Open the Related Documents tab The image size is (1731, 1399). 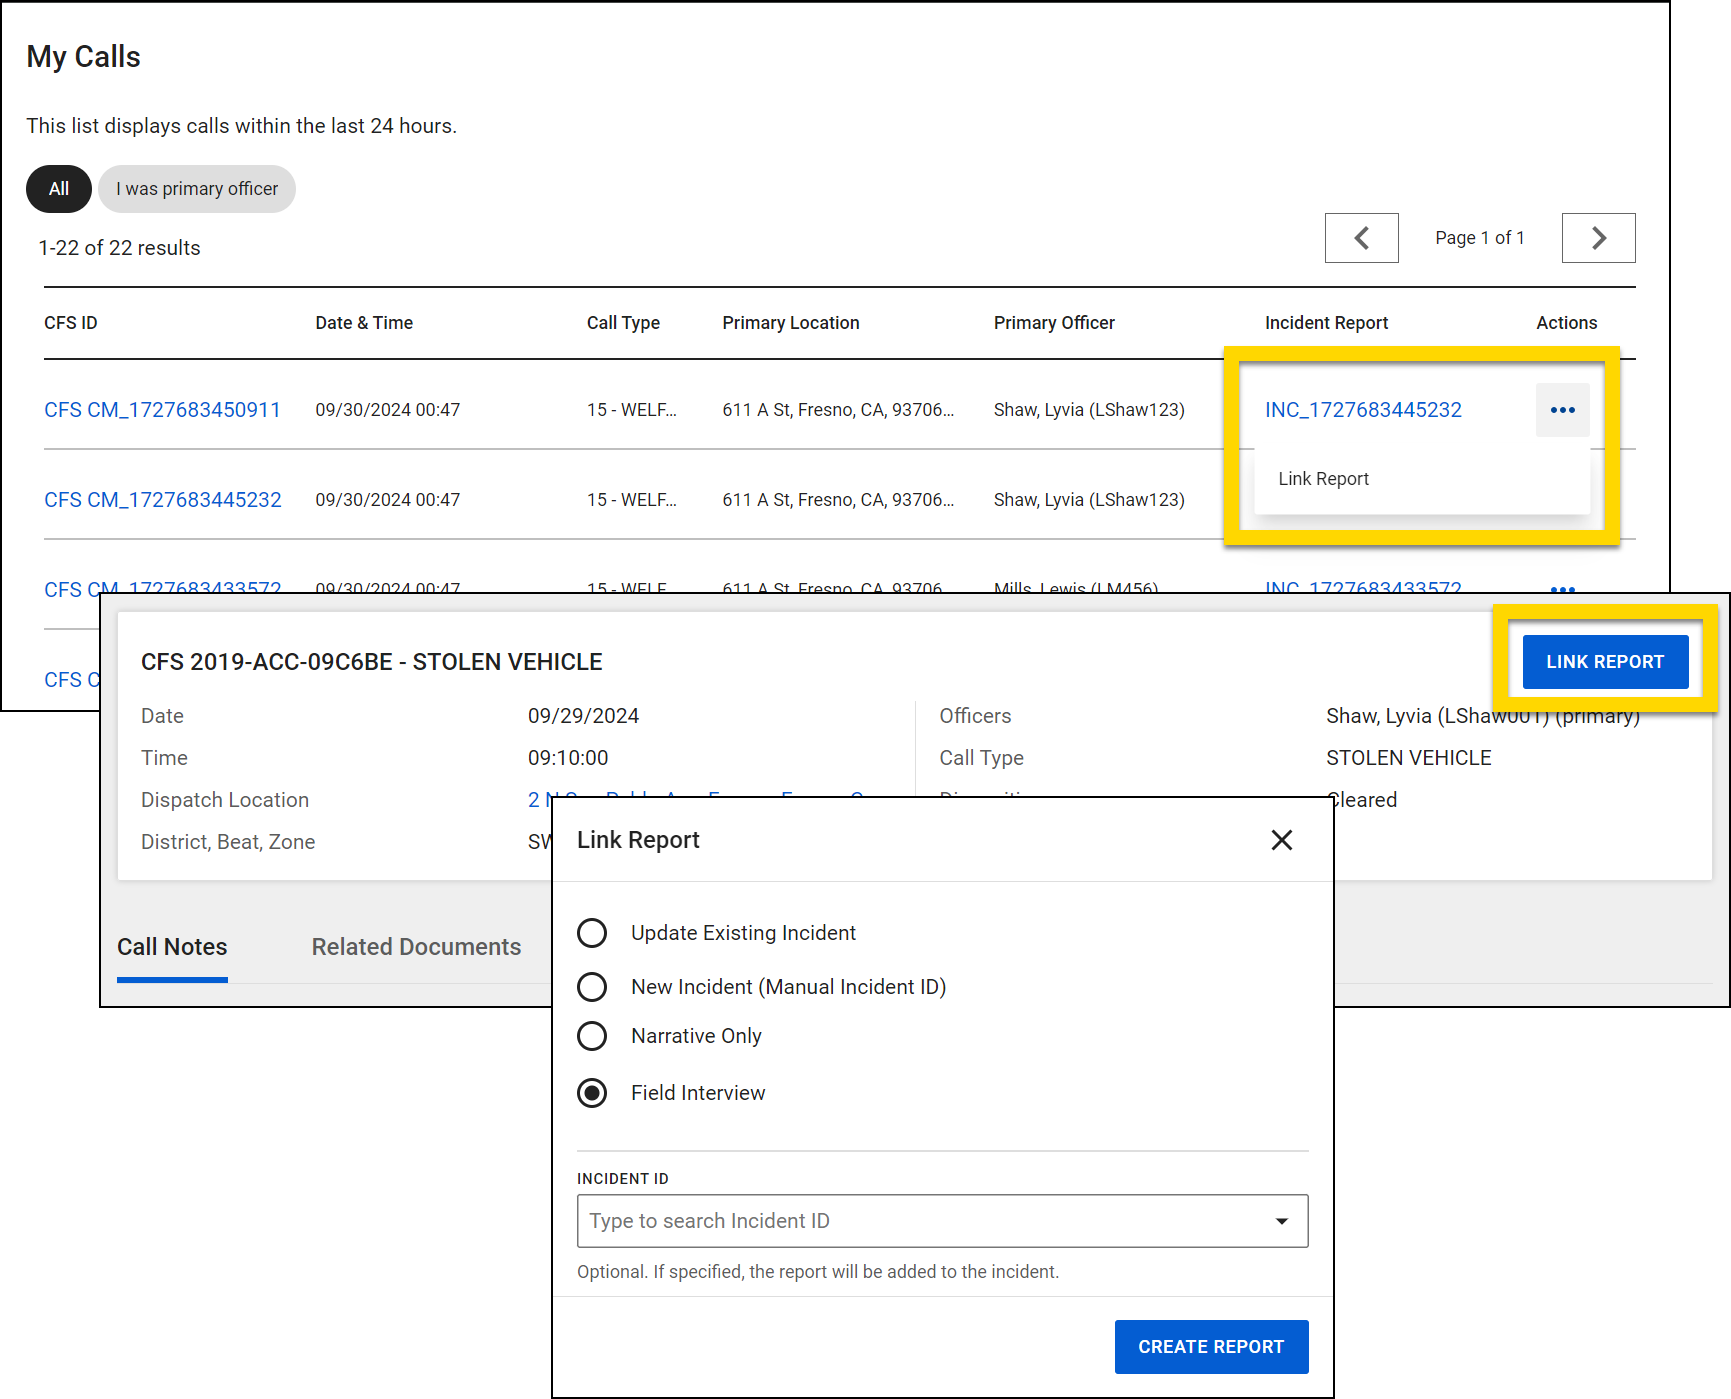[x=416, y=947]
